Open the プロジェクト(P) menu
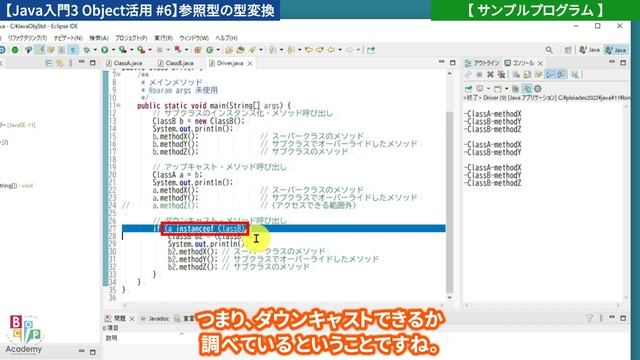The image size is (640, 360). pos(131,38)
